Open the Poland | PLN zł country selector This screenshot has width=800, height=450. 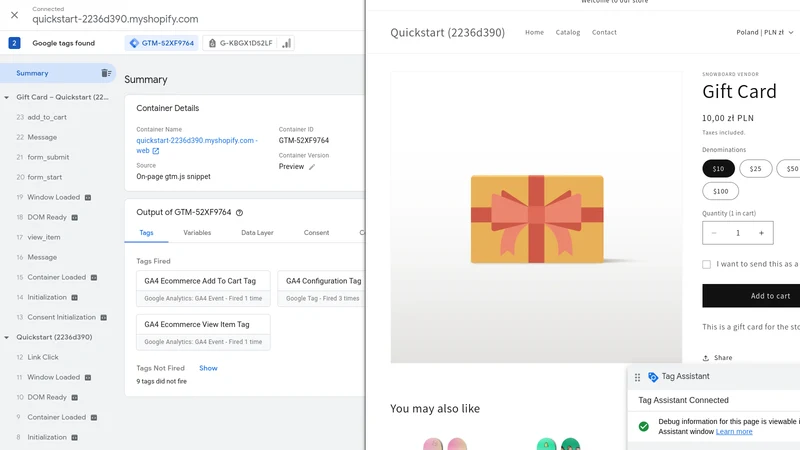click(764, 32)
